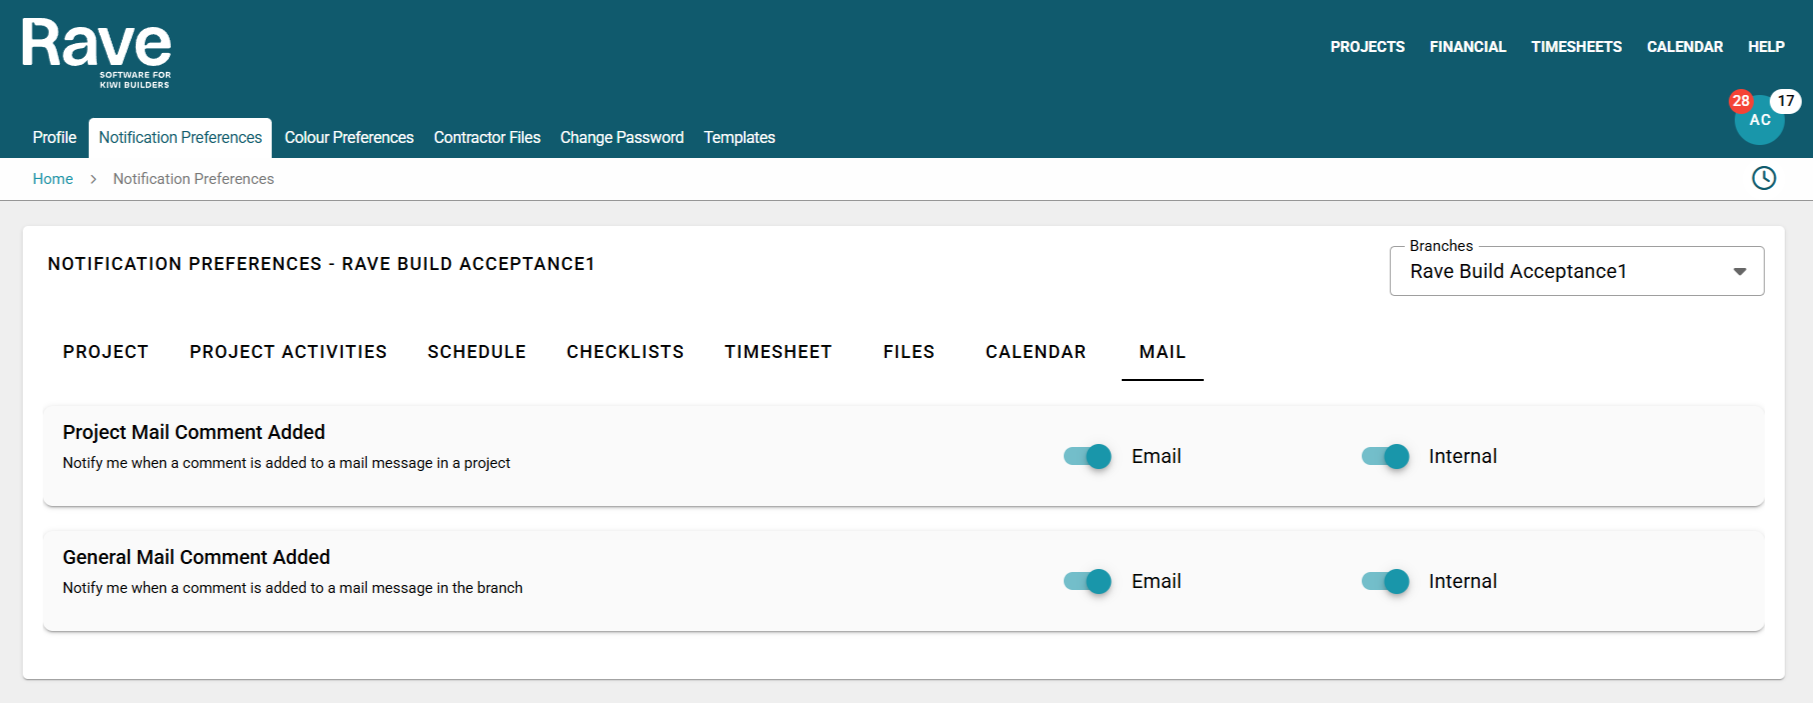Switch to the CHECKLISTS tab

coord(625,352)
